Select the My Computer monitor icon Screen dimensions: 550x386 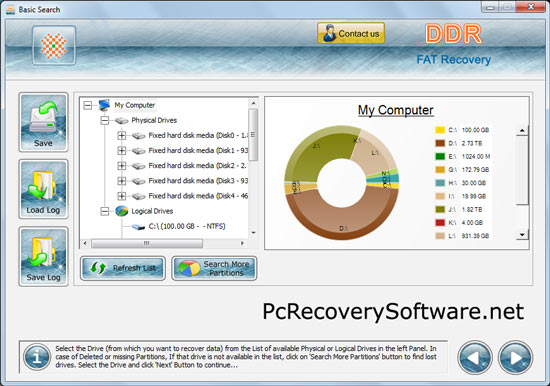click(x=104, y=105)
